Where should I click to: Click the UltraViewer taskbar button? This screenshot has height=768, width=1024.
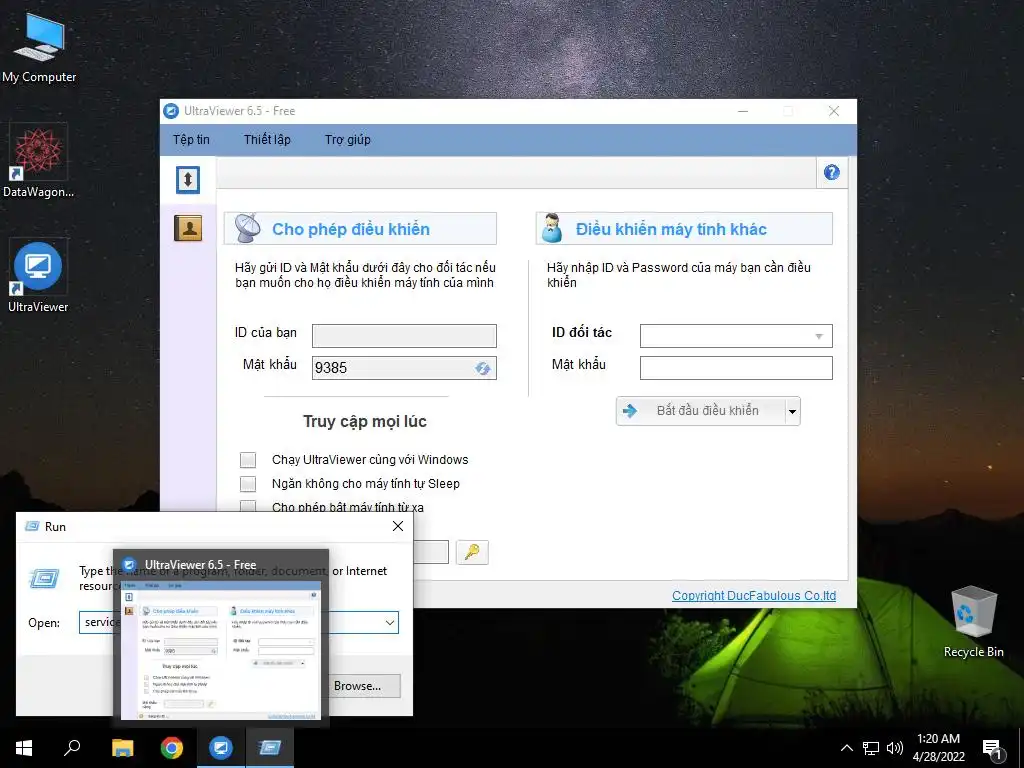click(x=221, y=748)
